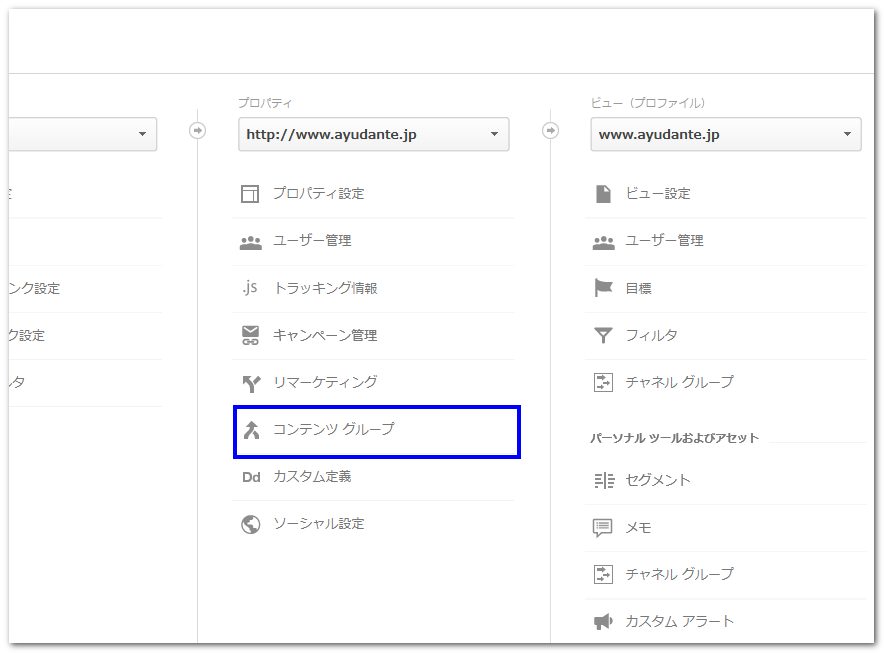Select the funnel icon for フィルタ
884x653 pixels.
tap(603, 336)
